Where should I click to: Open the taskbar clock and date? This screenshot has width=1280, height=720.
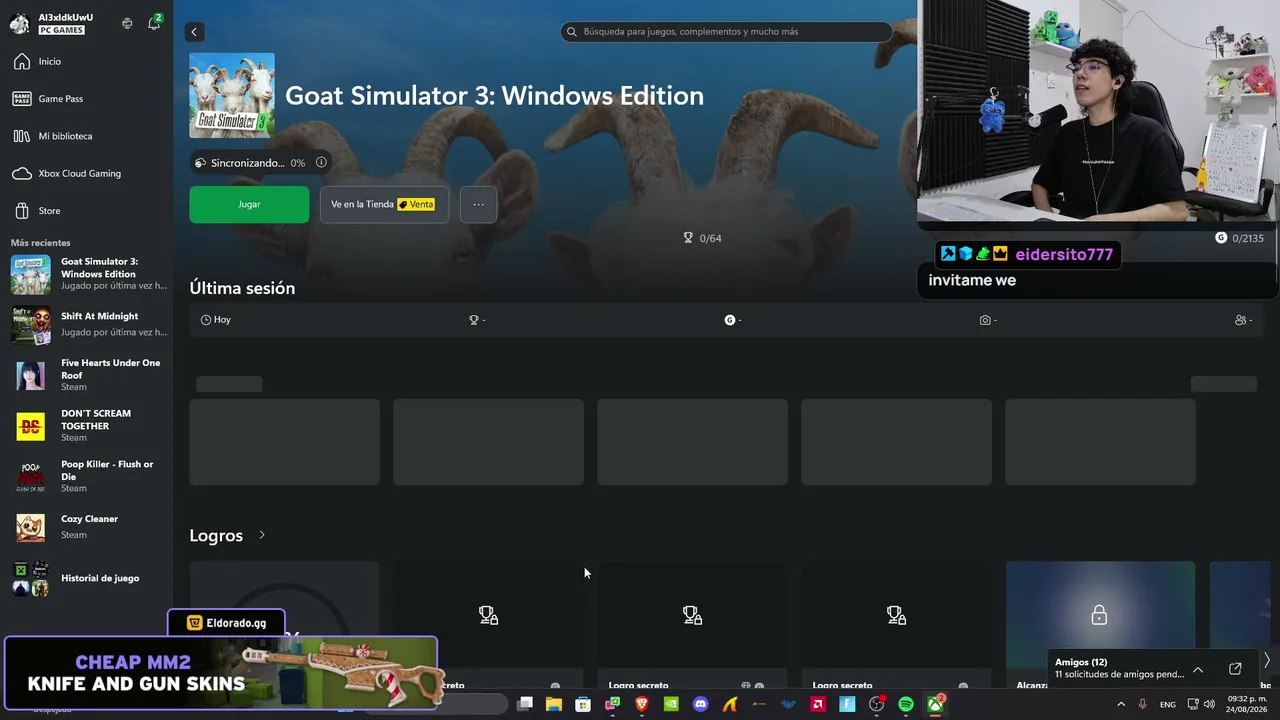(x=1248, y=705)
